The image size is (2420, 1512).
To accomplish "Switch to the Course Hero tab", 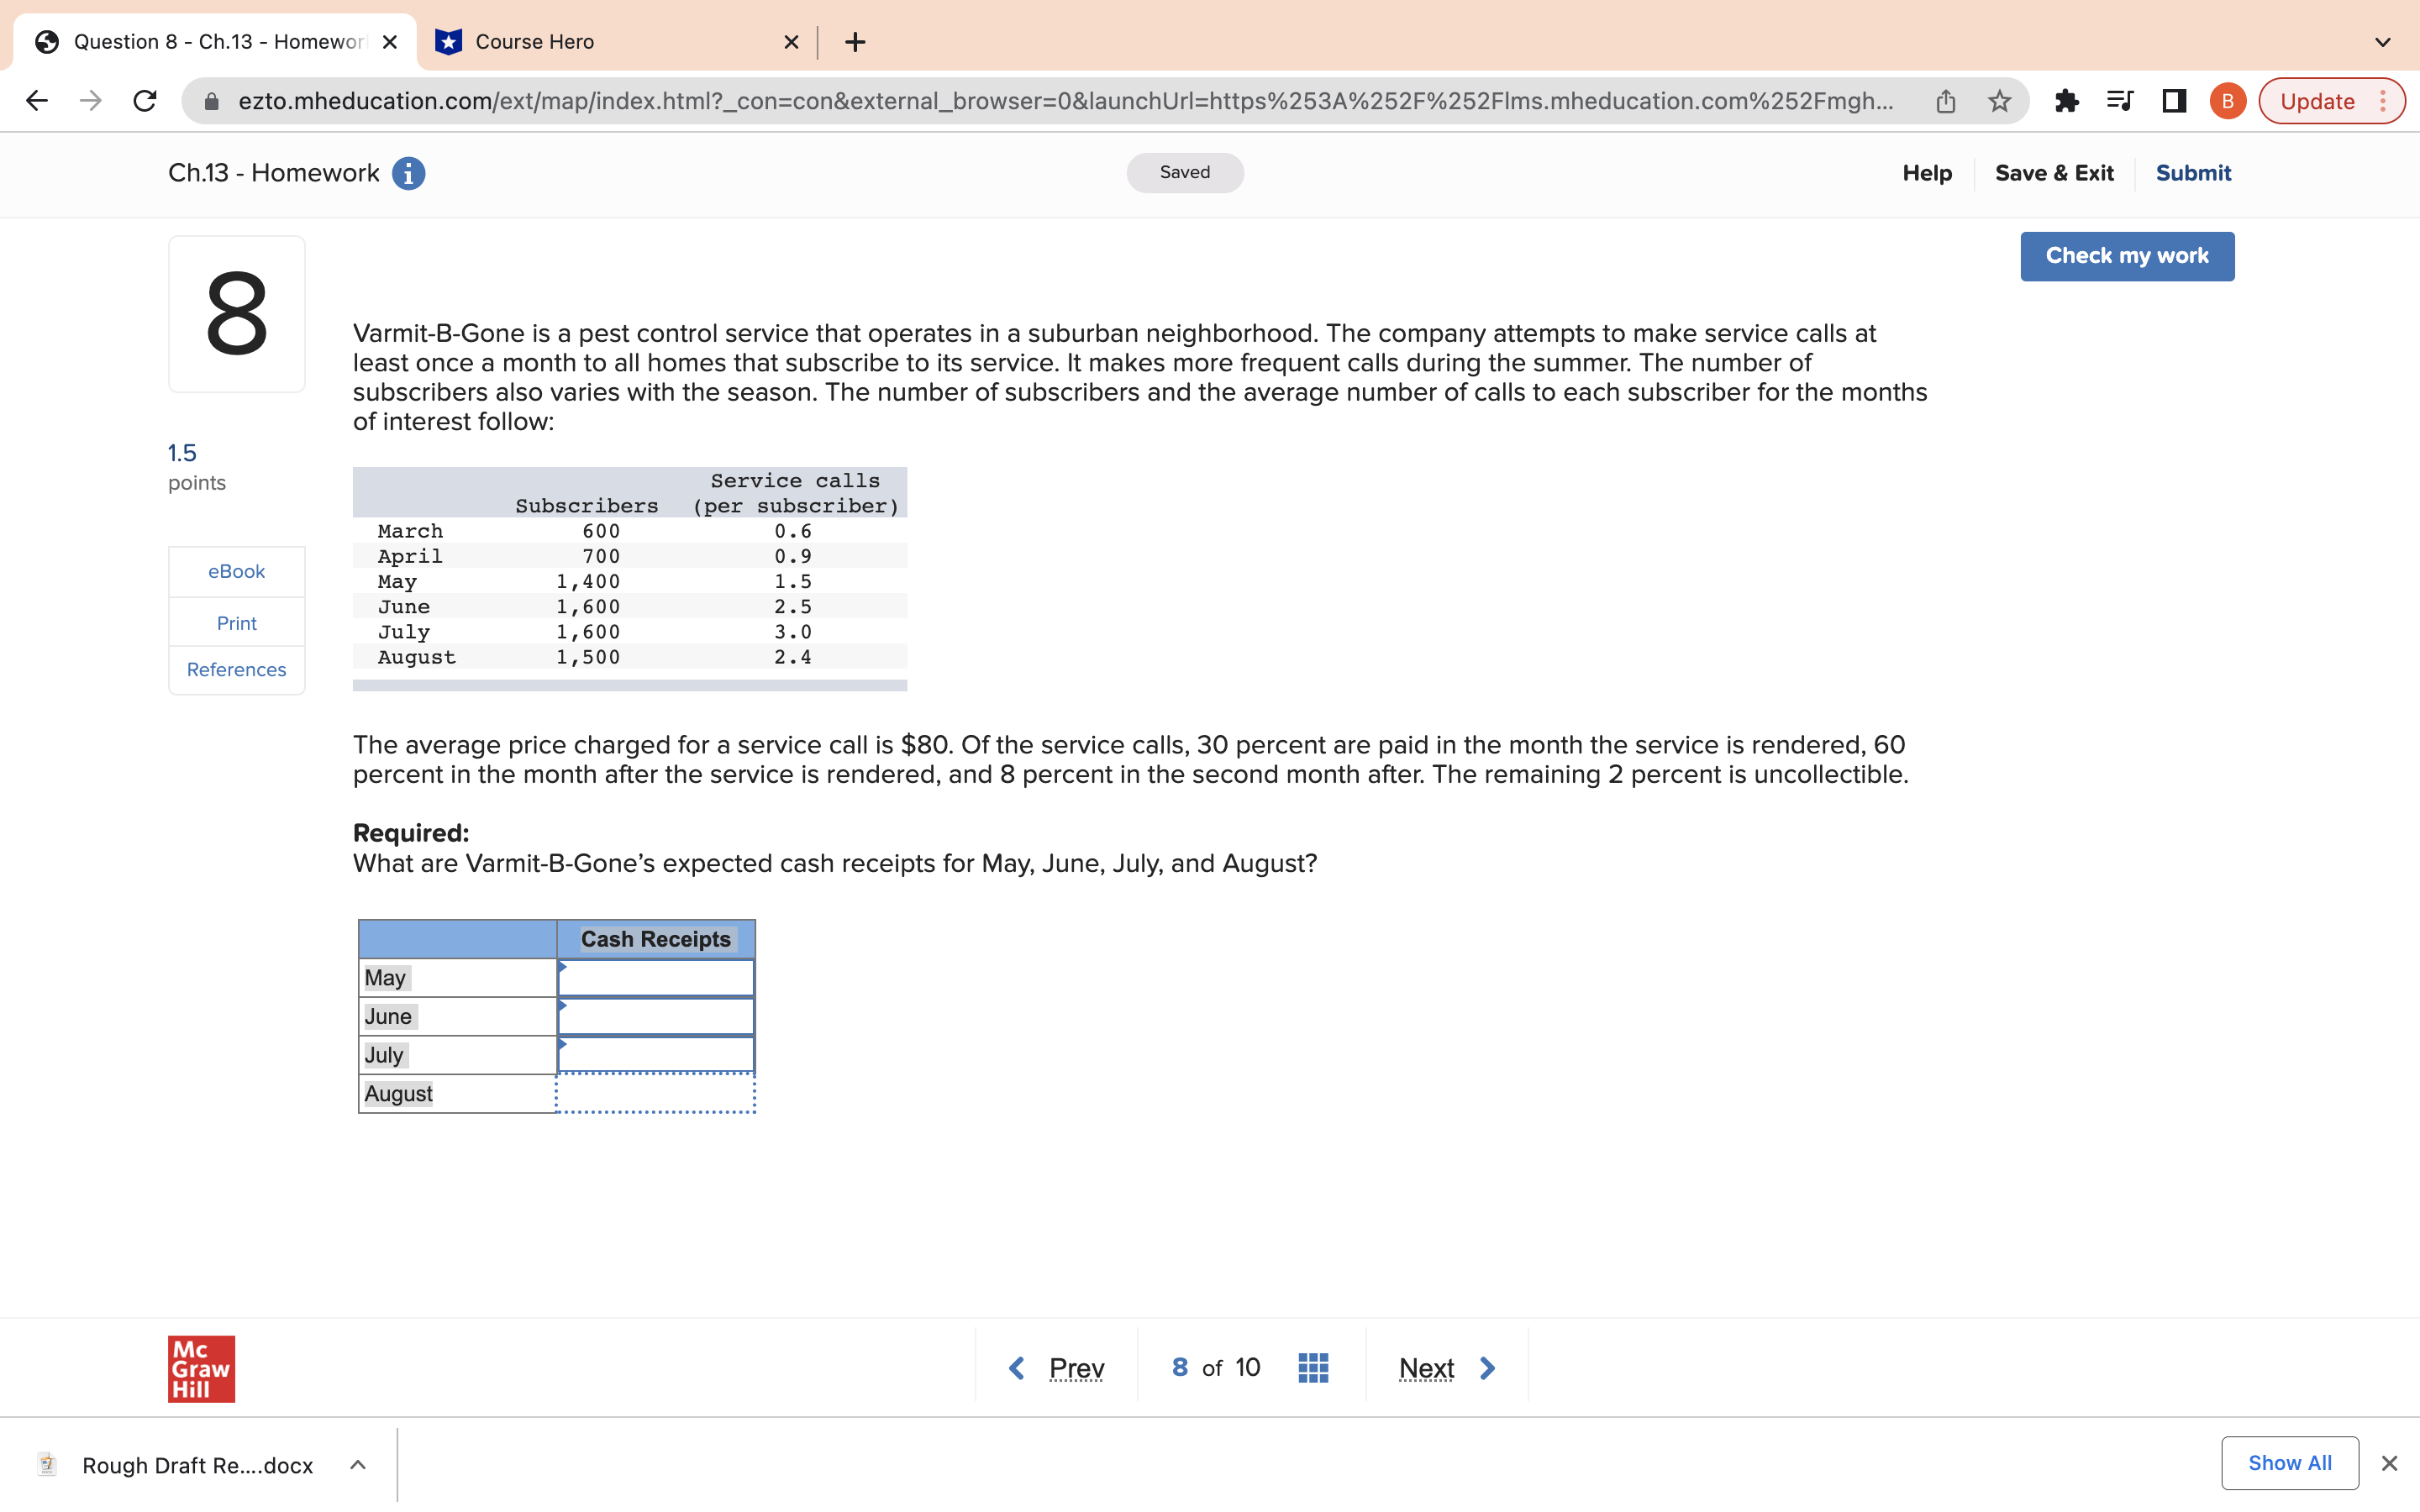I will click(x=534, y=42).
